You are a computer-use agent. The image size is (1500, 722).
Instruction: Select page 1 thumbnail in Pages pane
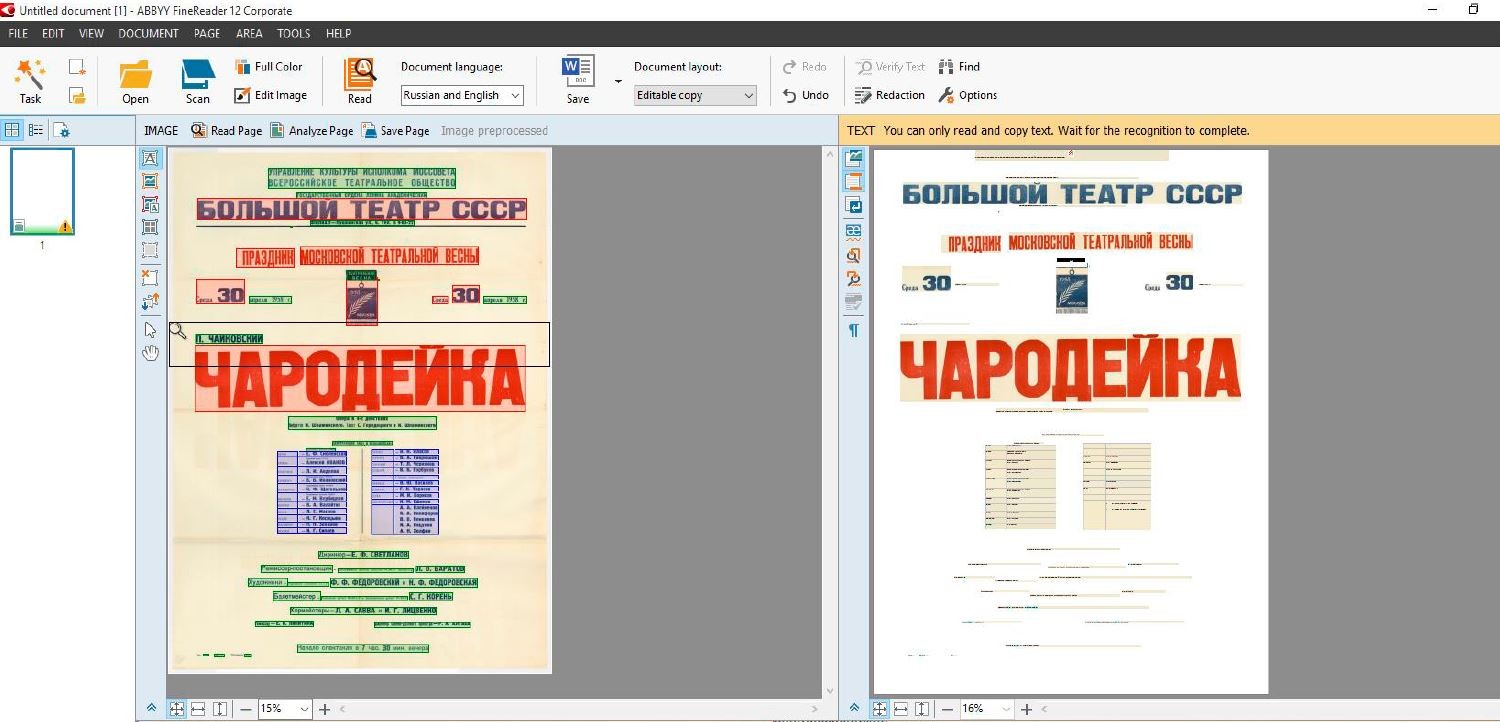(42, 192)
